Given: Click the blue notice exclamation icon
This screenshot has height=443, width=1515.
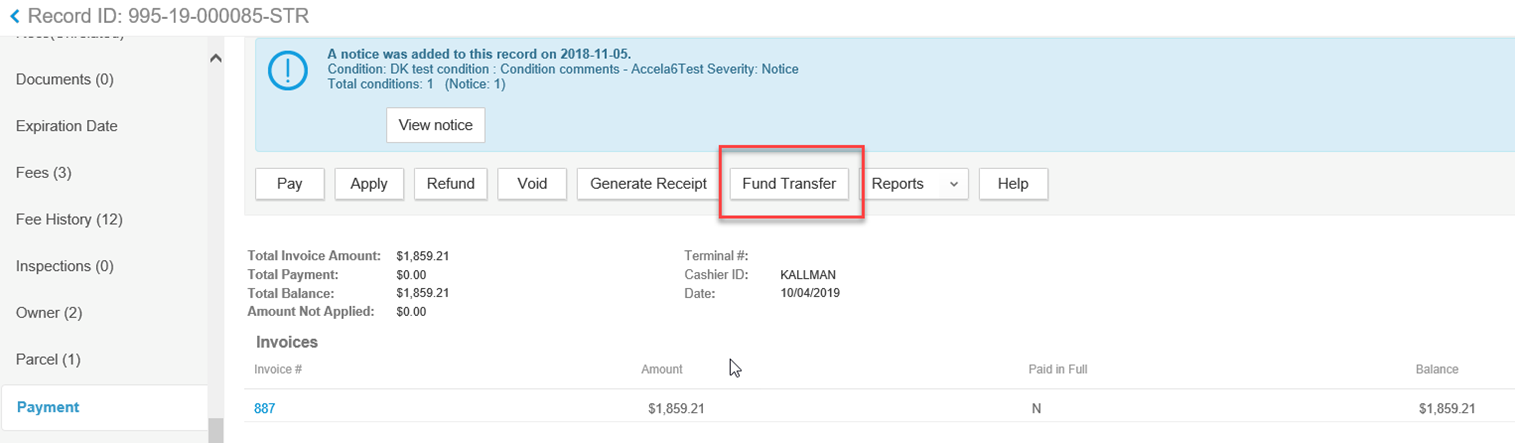Looking at the screenshot, I should tap(288, 70).
